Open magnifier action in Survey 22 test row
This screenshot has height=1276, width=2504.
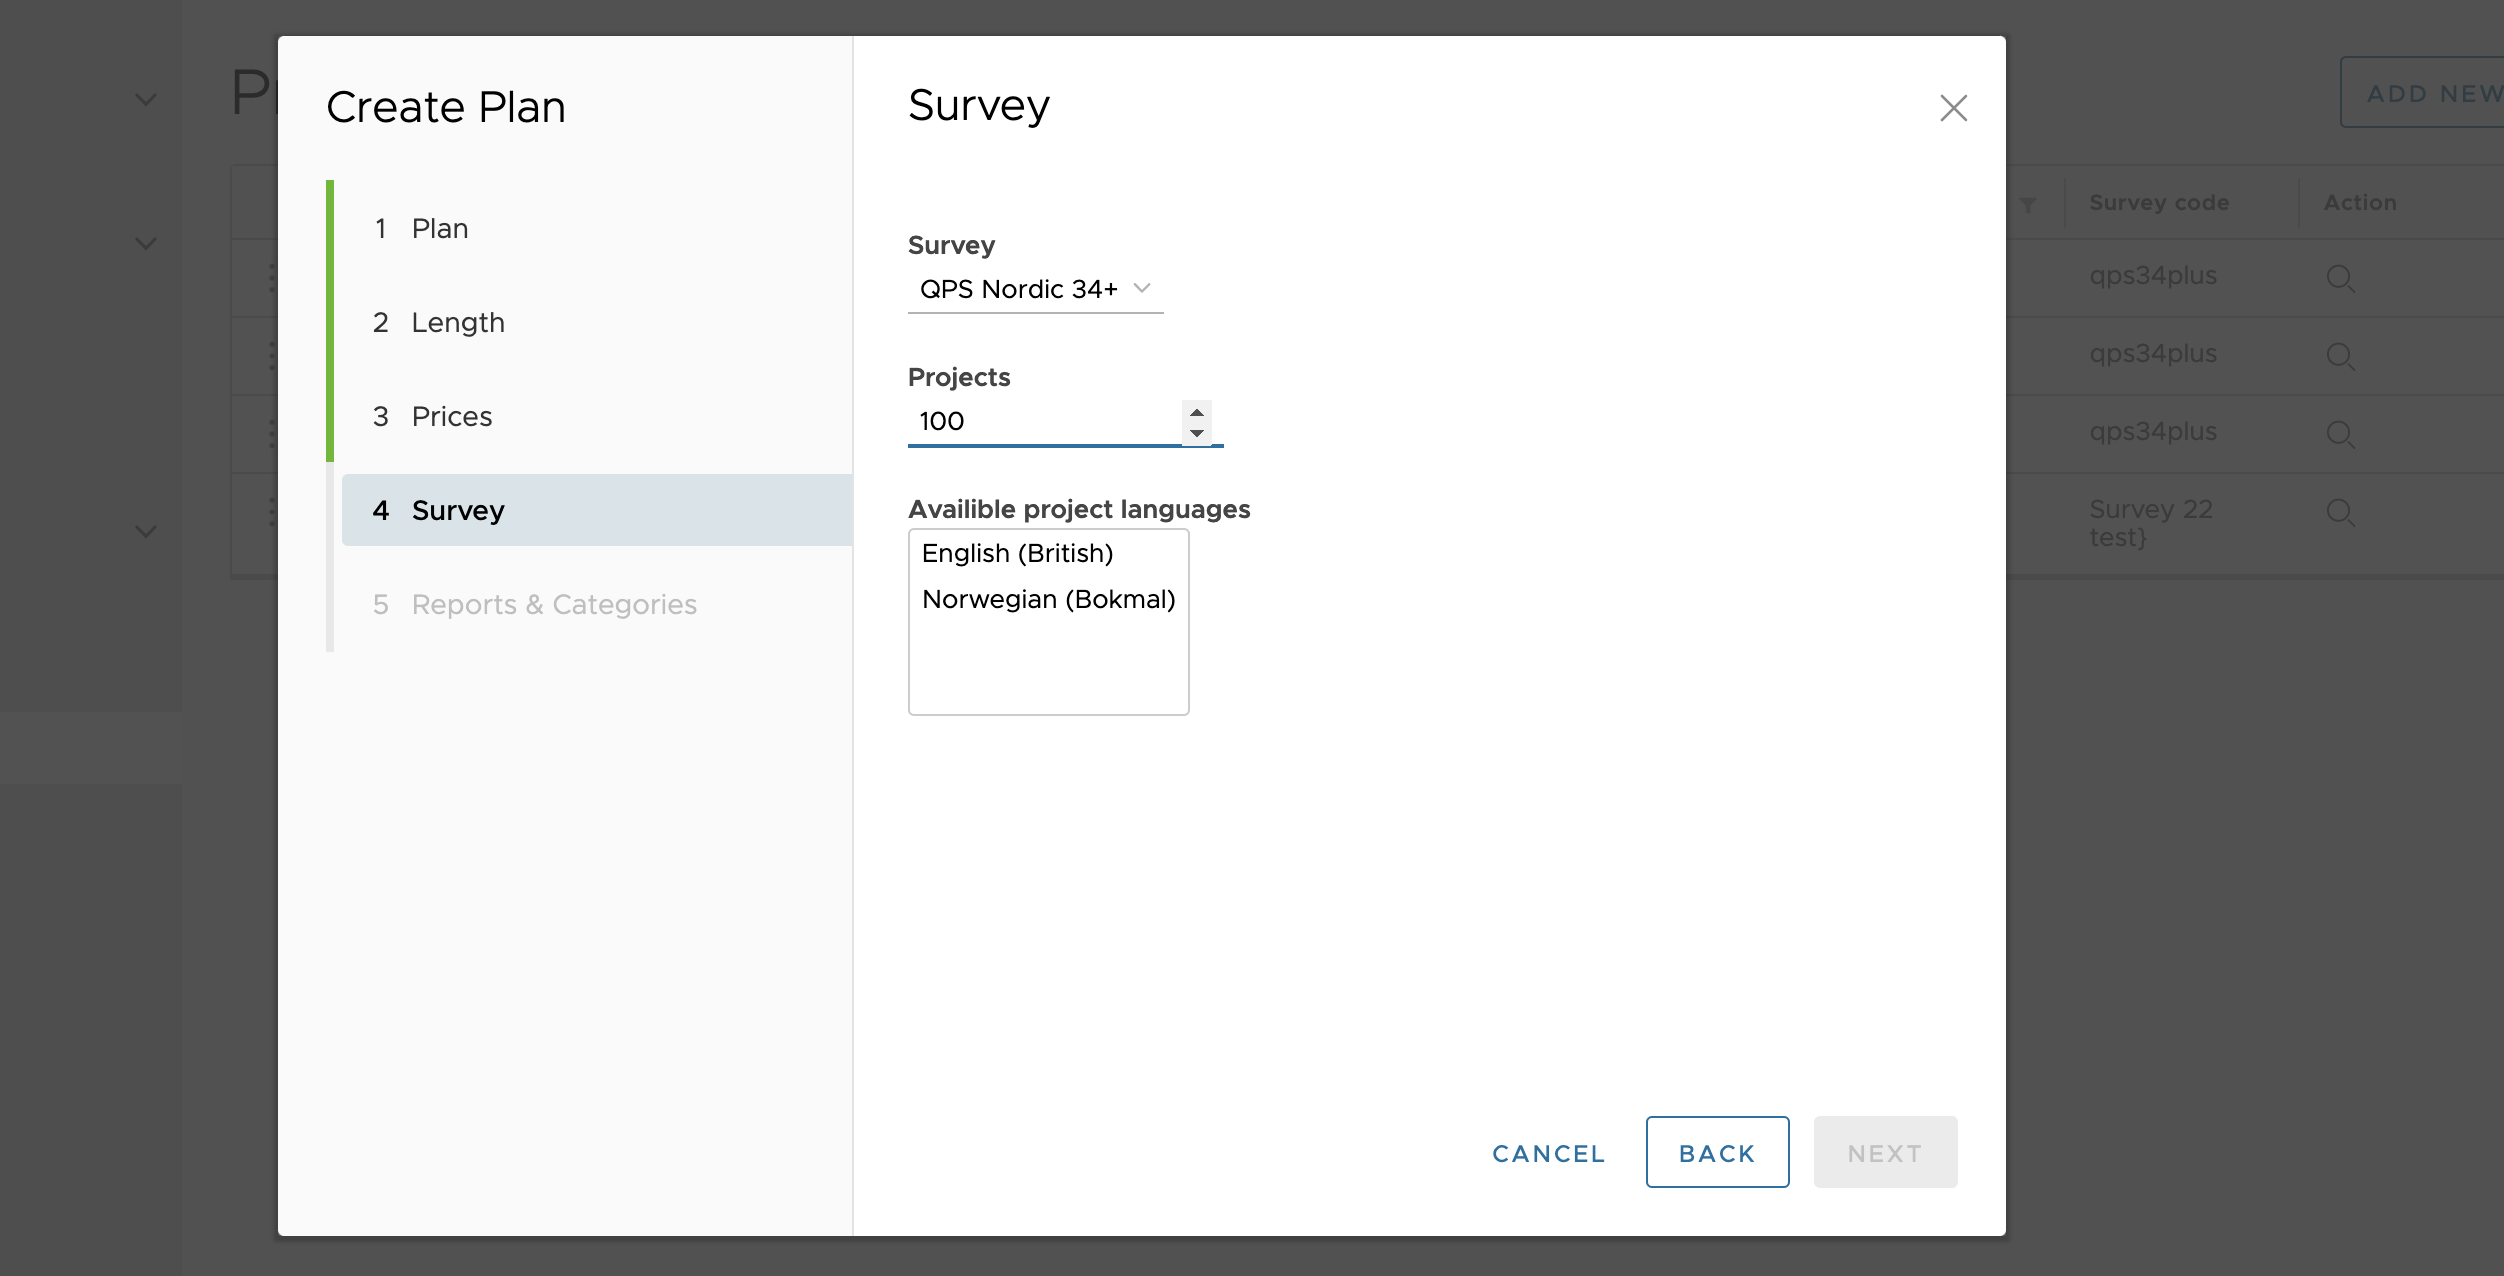[x=2340, y=512]
